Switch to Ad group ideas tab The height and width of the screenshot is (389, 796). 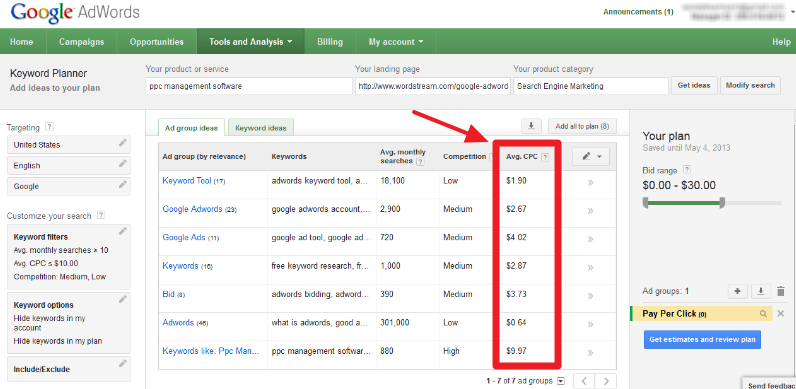coord(191,128)
